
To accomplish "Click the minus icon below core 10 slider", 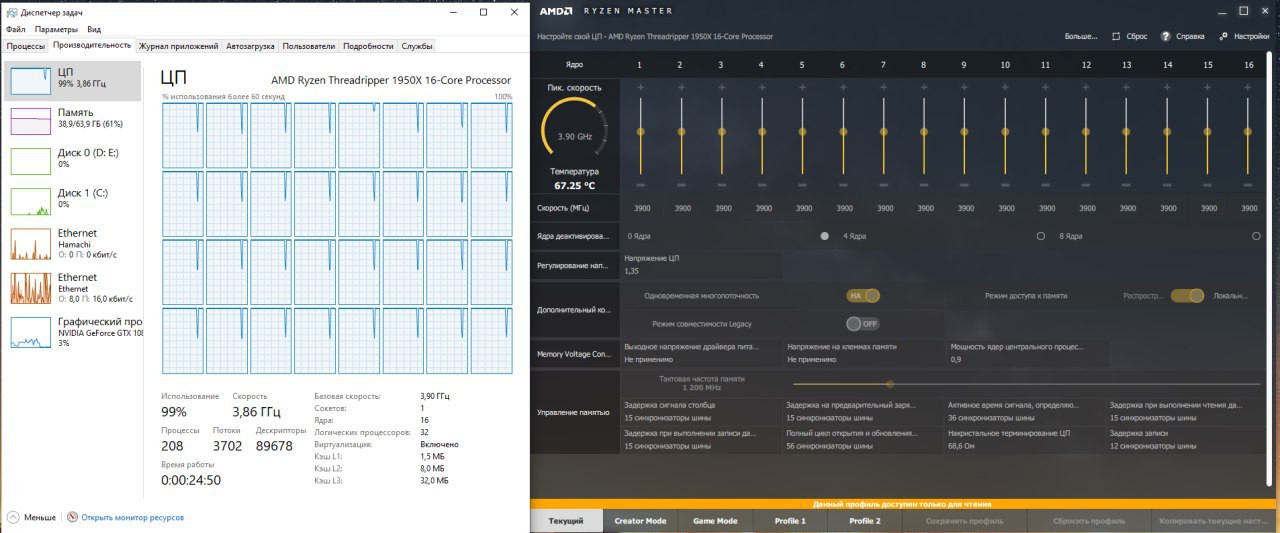I will [x=1005, y=185].
